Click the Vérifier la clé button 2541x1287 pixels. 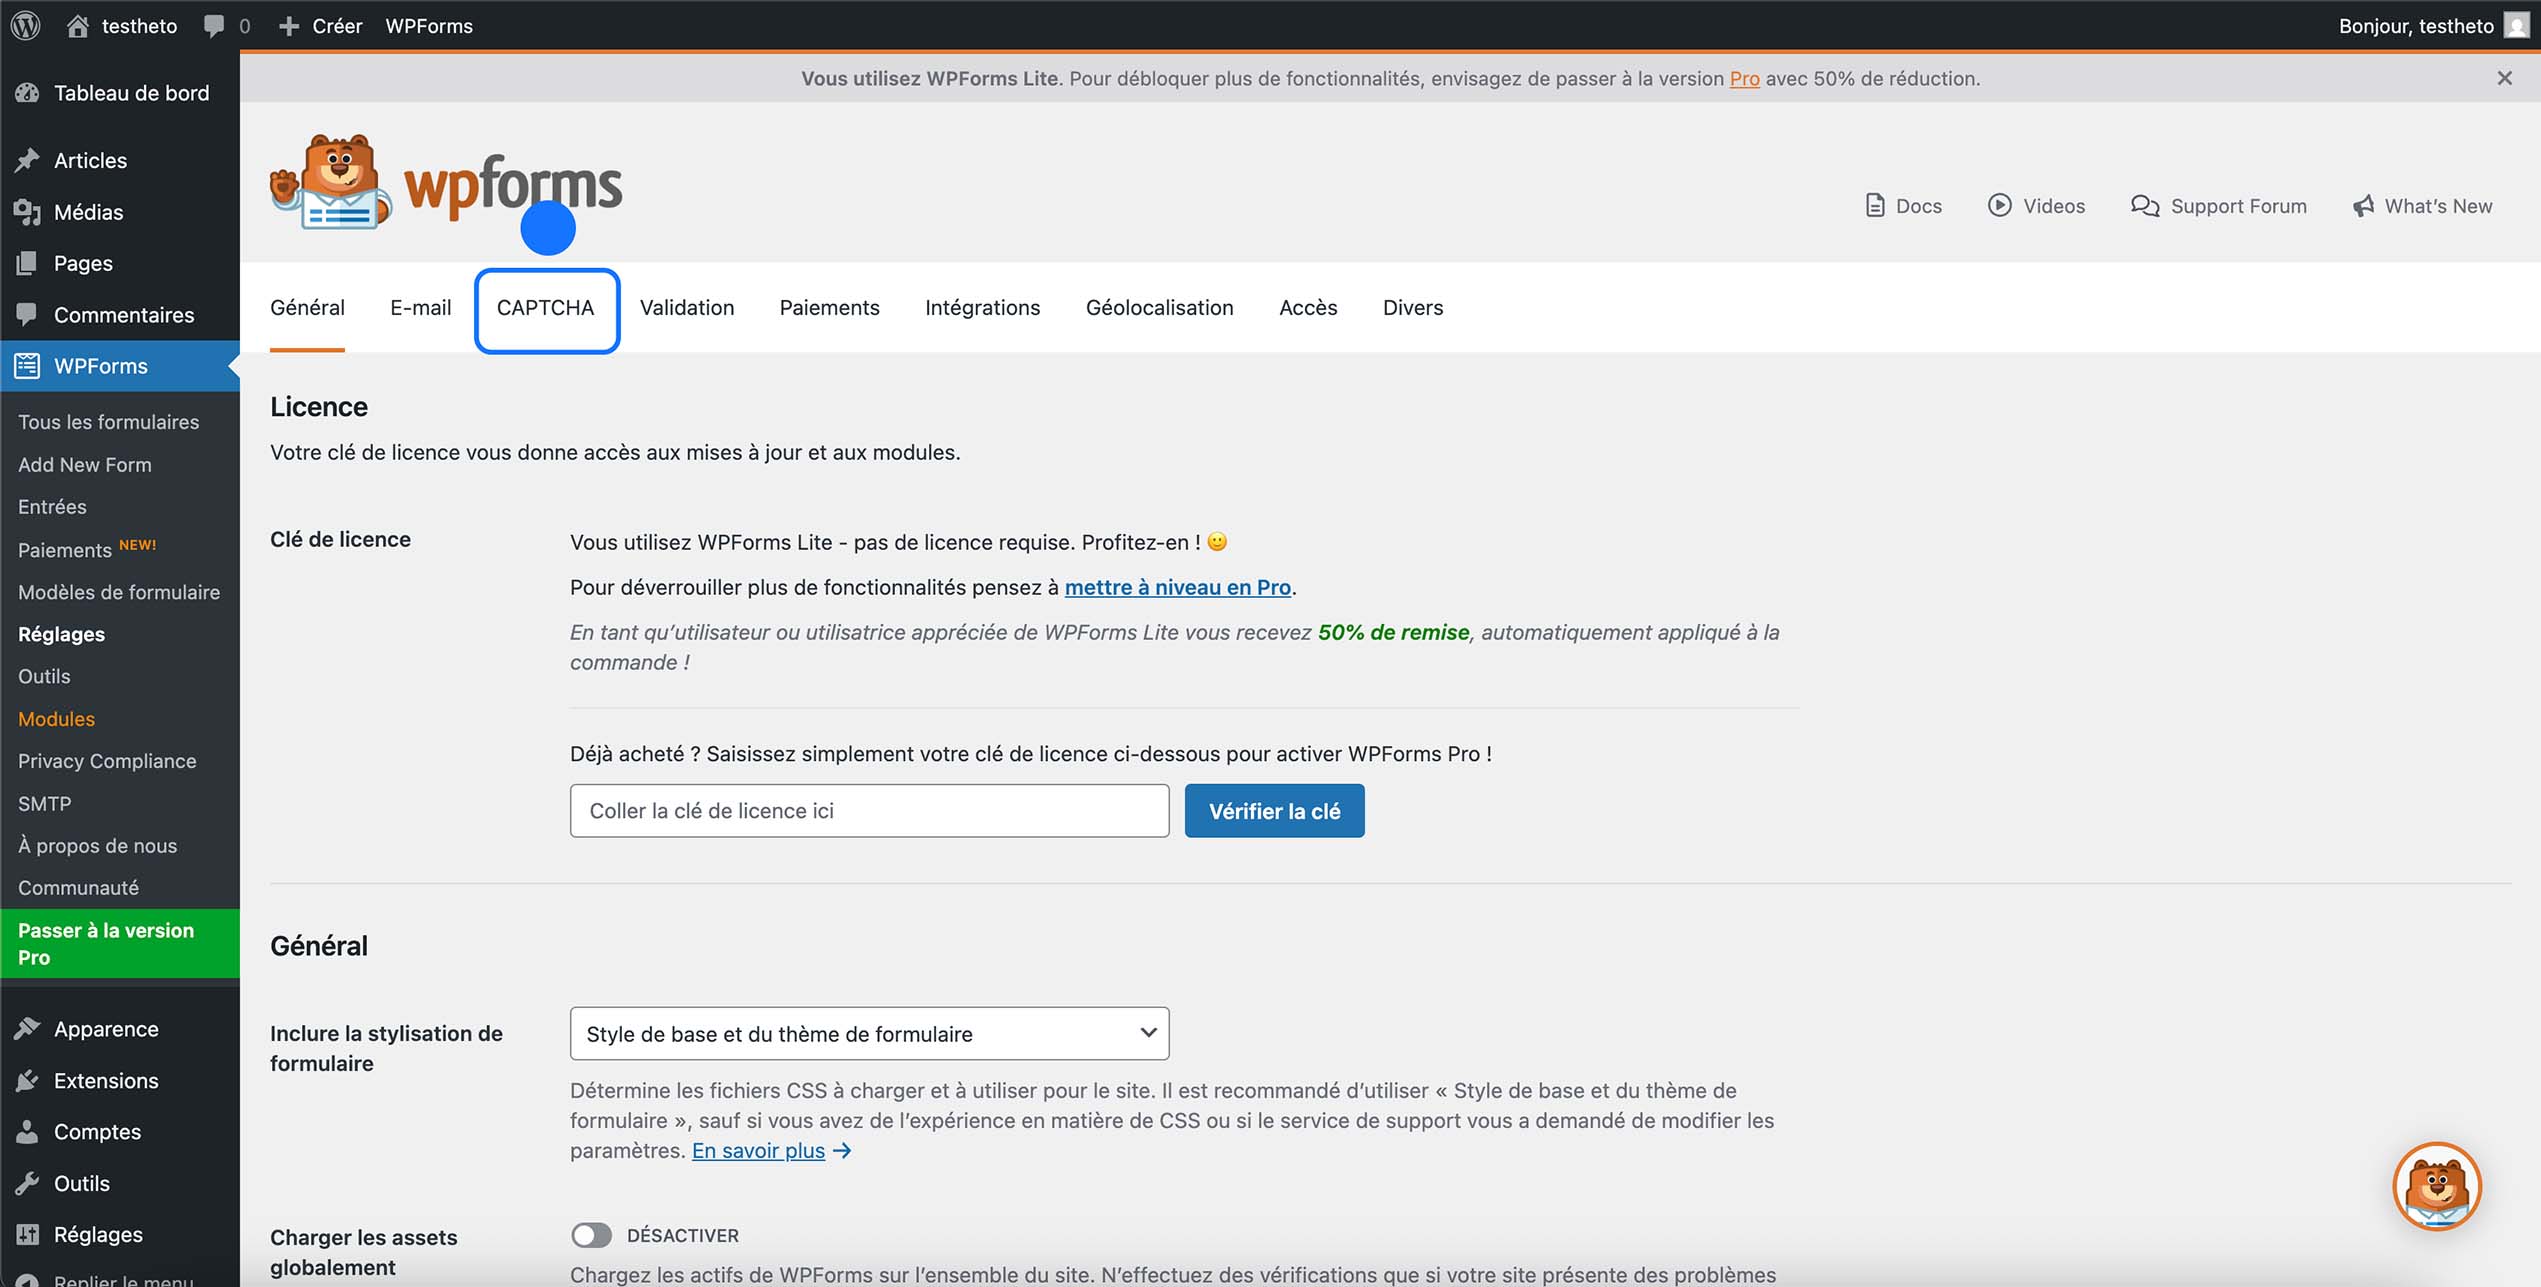click(x=1274, y=810)
